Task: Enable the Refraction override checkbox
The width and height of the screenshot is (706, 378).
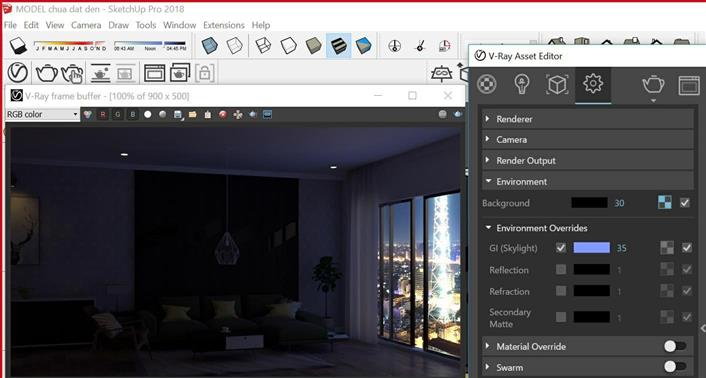Action: point(561,291)
